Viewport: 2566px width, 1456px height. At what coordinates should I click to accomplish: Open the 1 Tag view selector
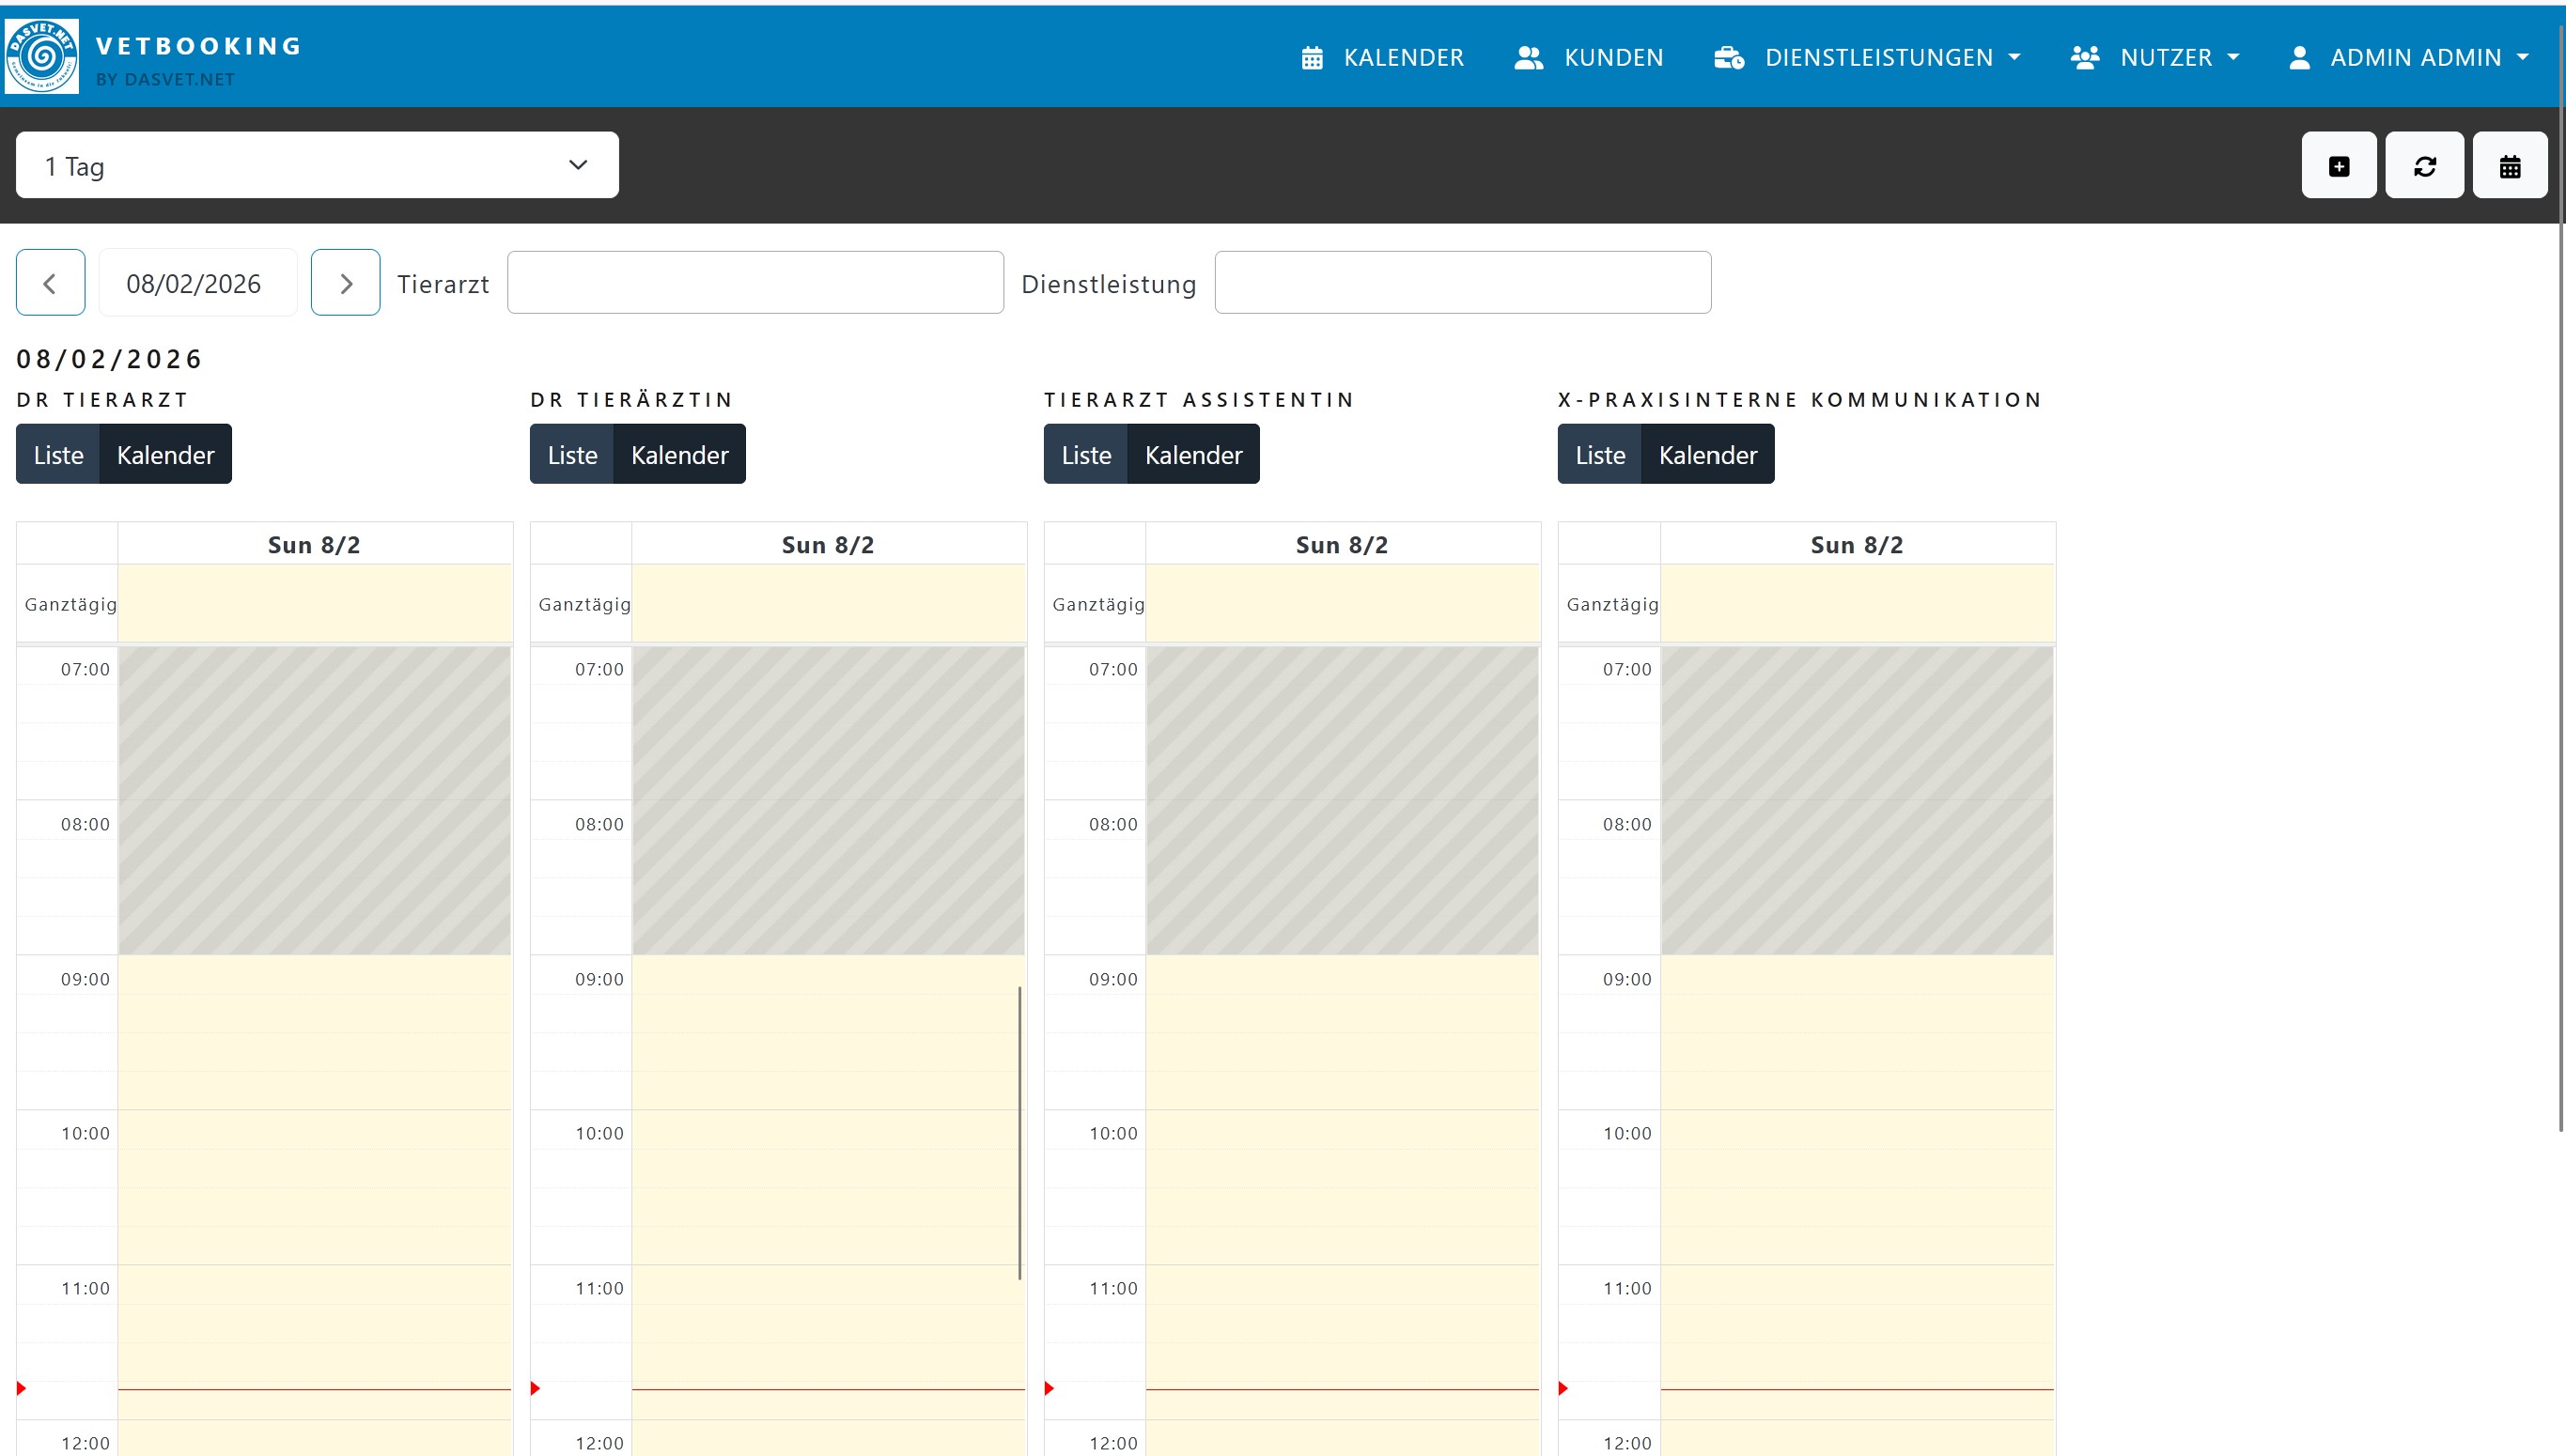click(317, 165)
